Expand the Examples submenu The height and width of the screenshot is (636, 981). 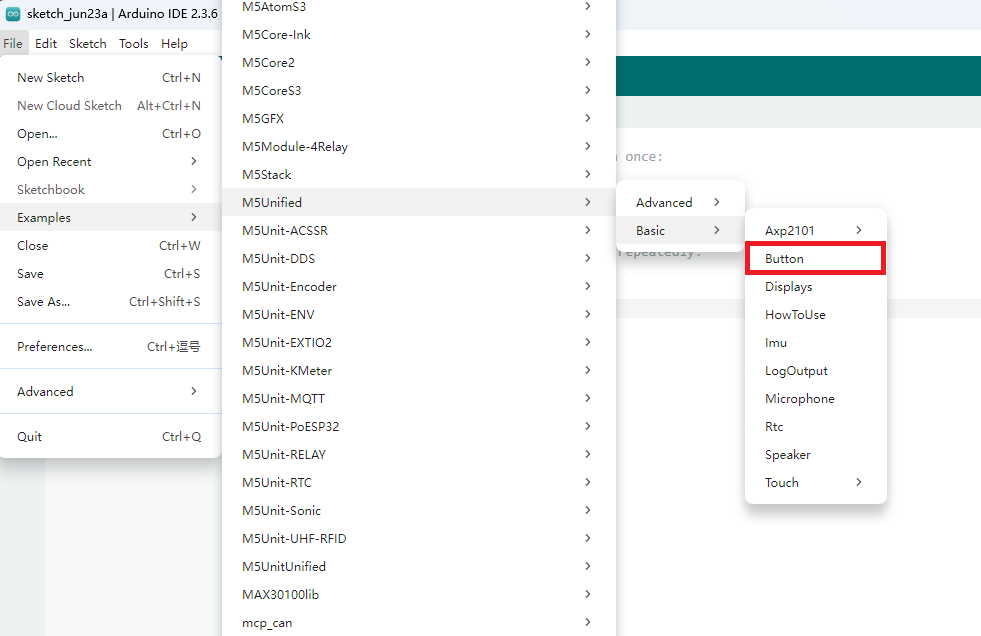[x=111, y=218]
